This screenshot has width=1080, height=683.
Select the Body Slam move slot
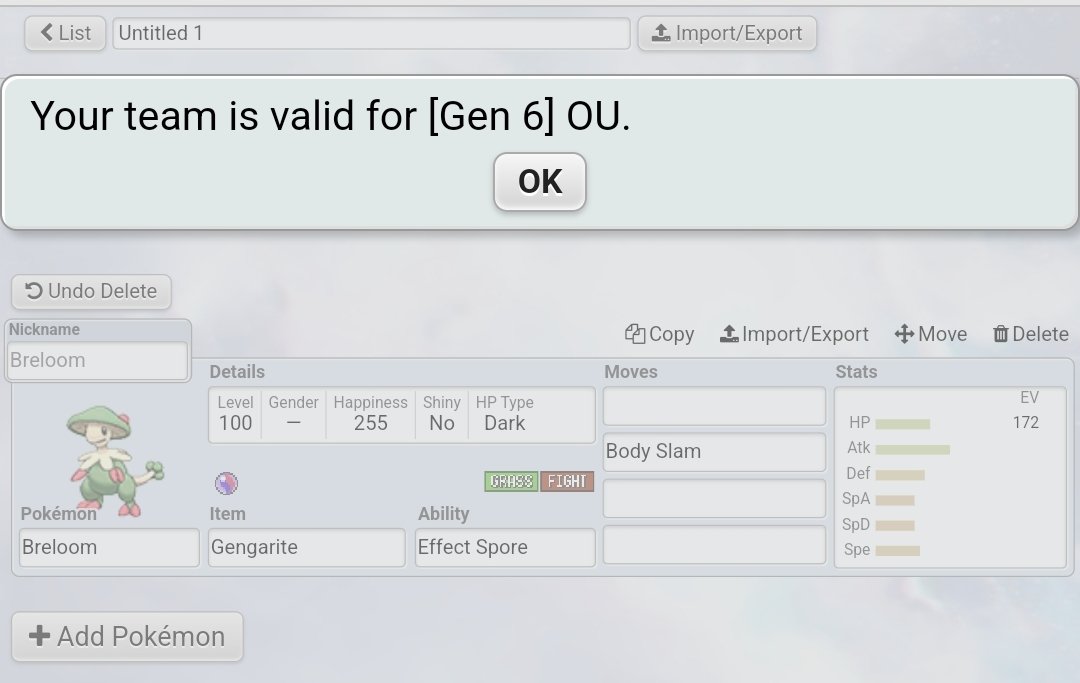pos(714,451)
